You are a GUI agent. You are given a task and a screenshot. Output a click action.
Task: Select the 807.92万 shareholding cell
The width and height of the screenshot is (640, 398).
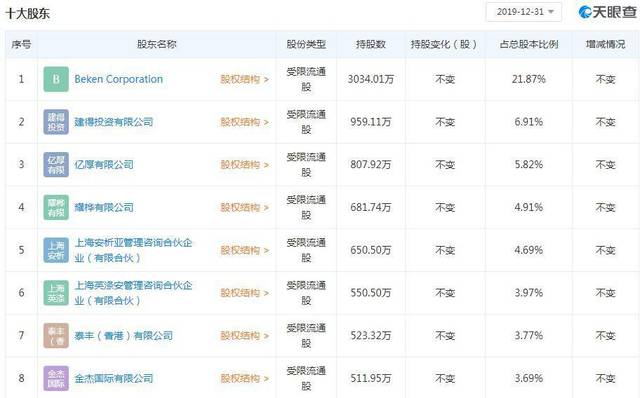(371, 165)
